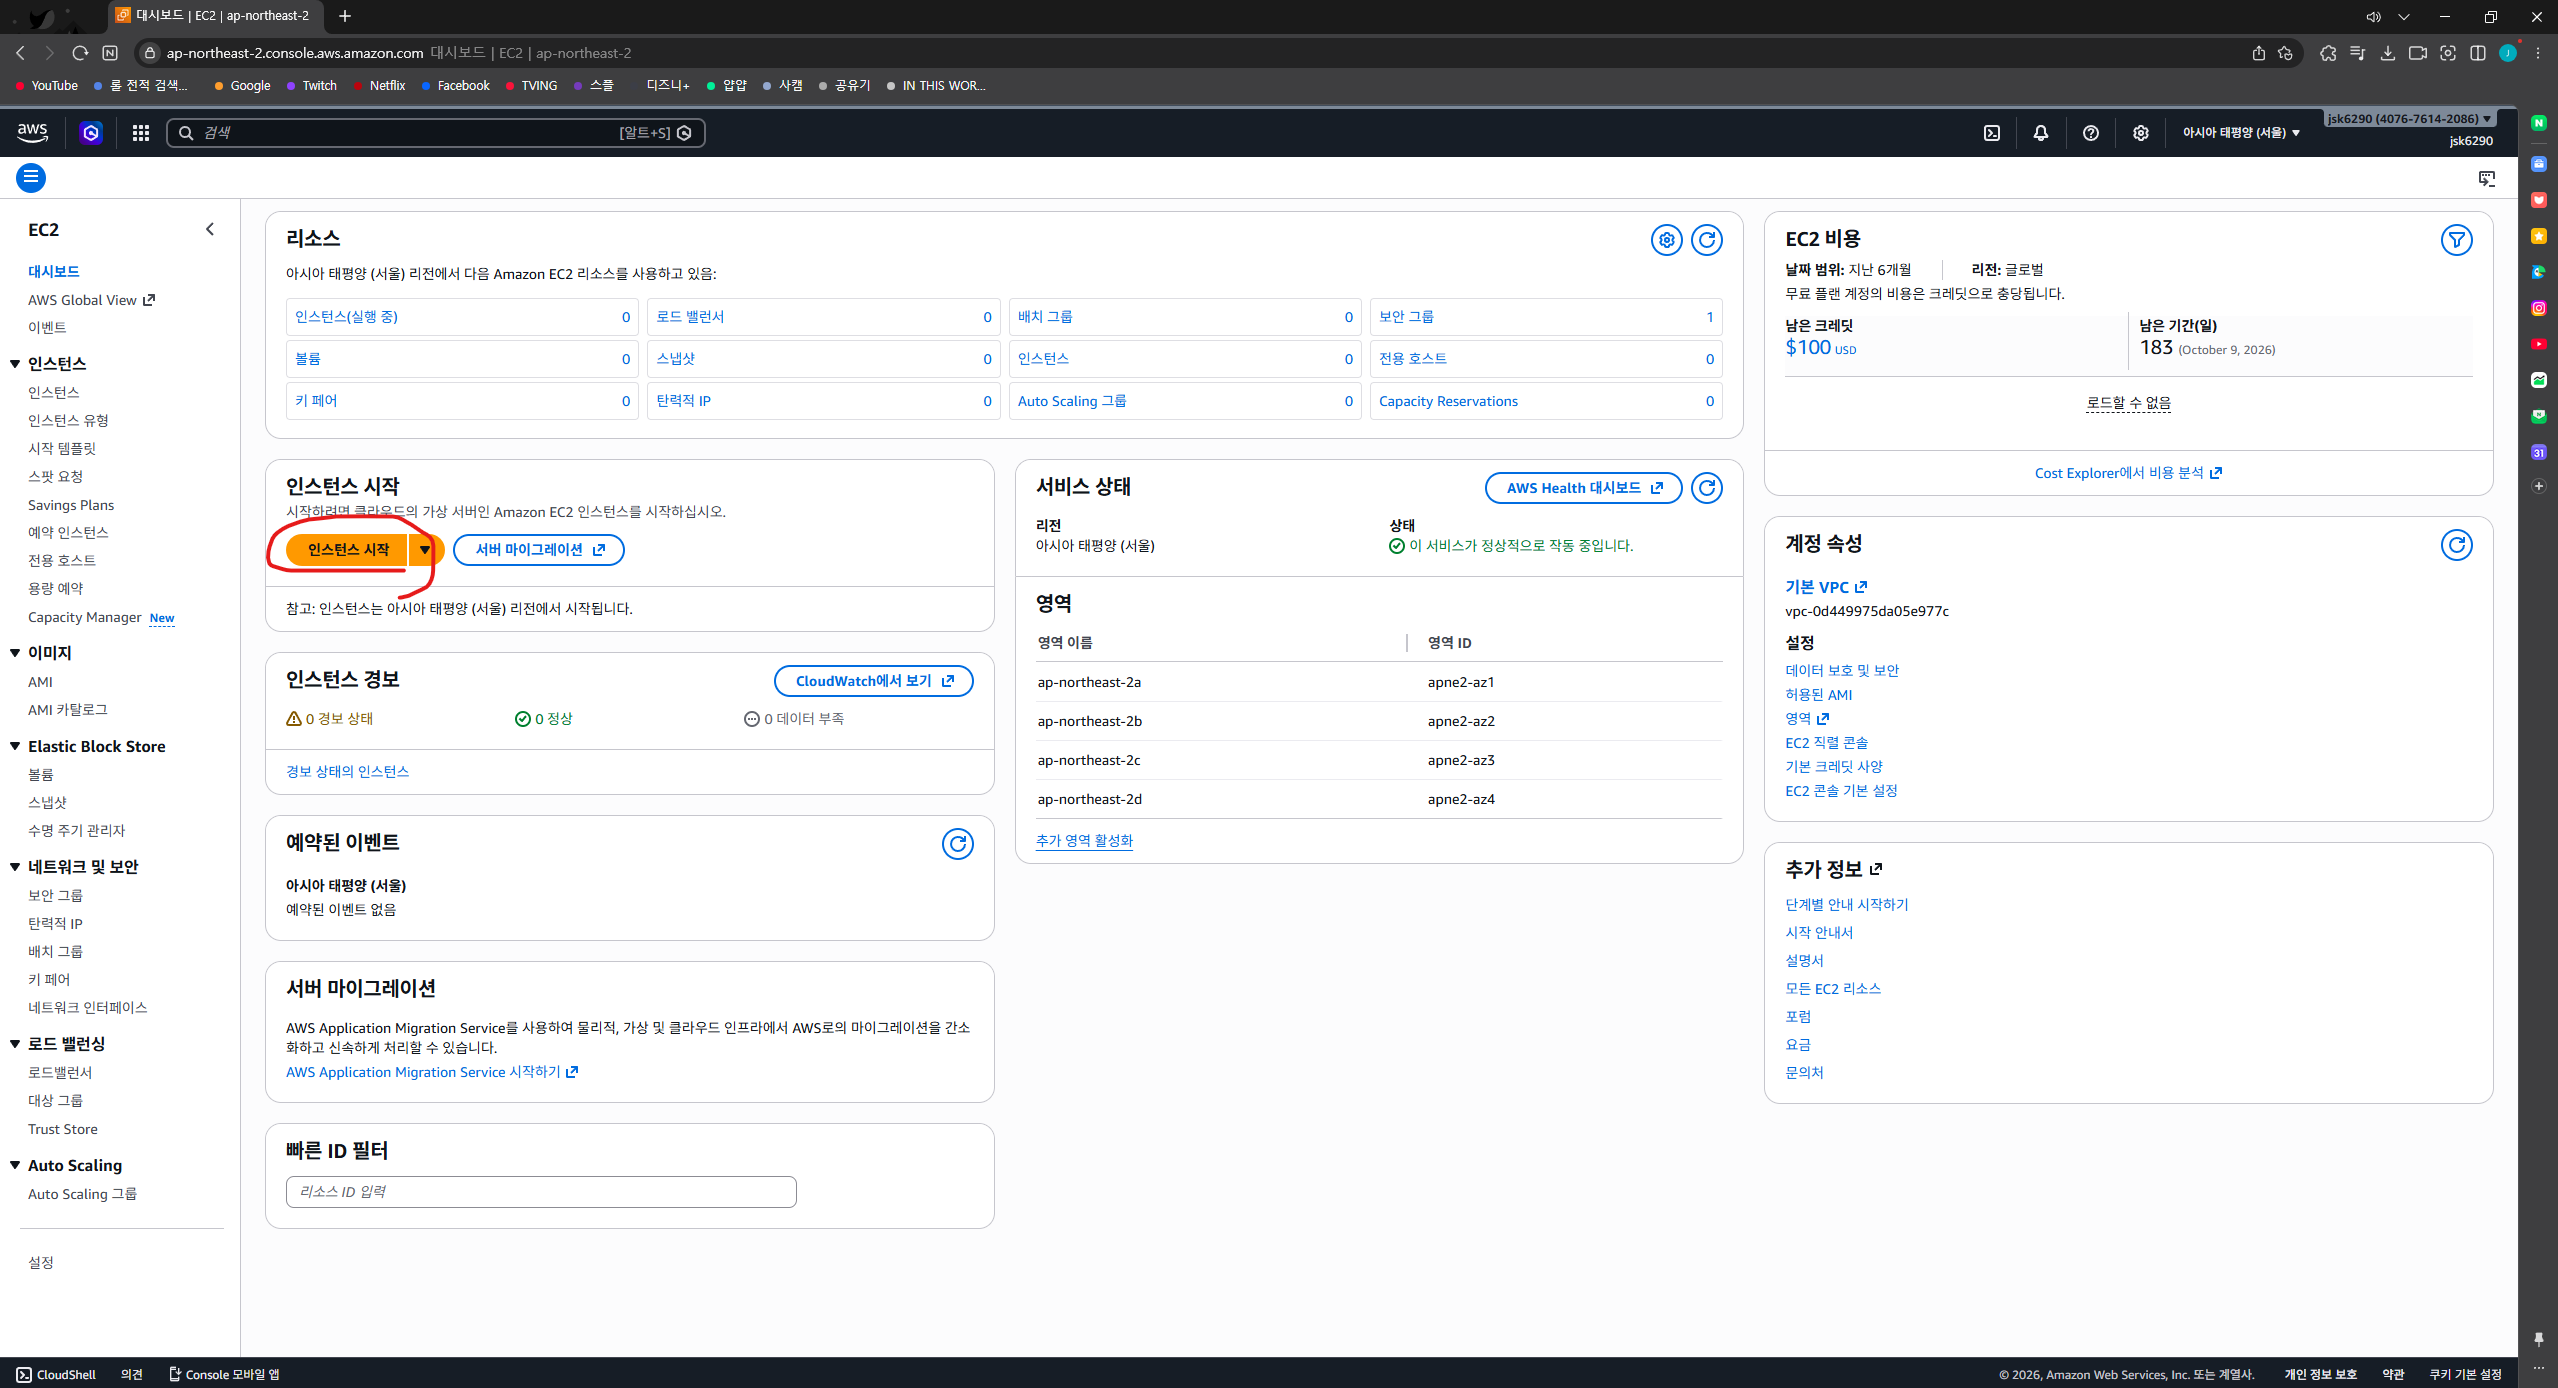Open resource settings gear in 리소스 panel

coord(1666,240)
